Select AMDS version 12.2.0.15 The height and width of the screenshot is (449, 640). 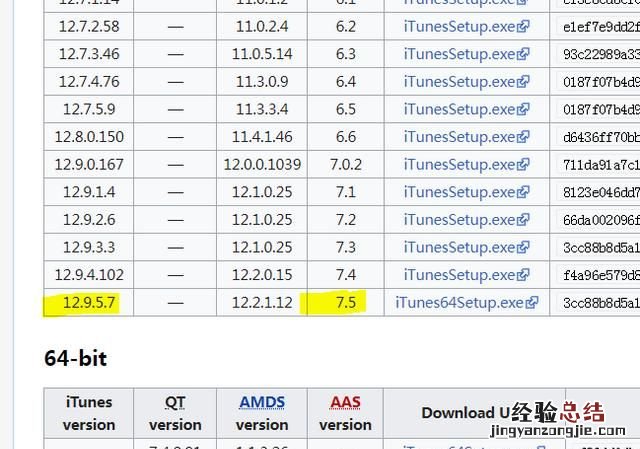click(x=262, y=275)
